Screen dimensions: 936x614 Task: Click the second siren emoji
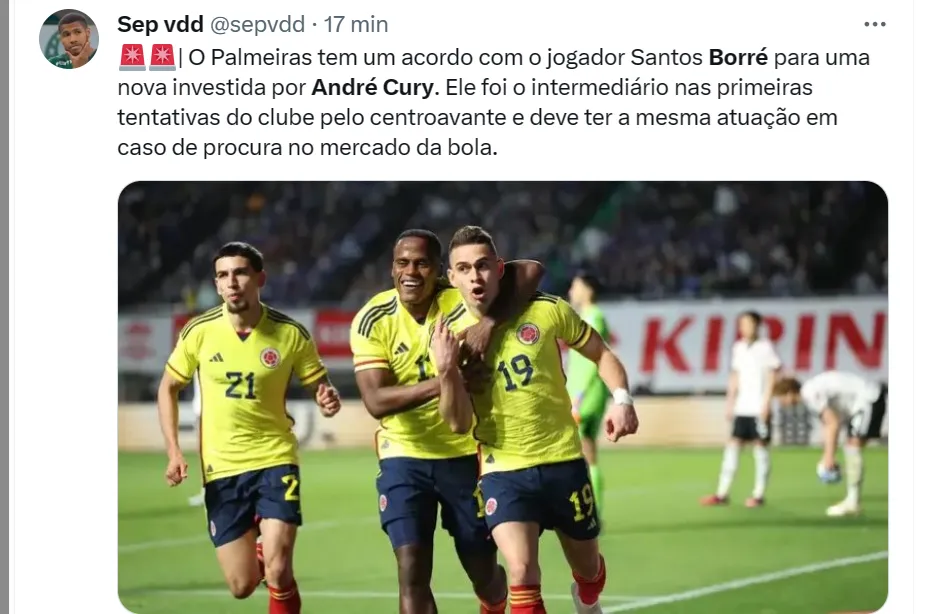161,57
